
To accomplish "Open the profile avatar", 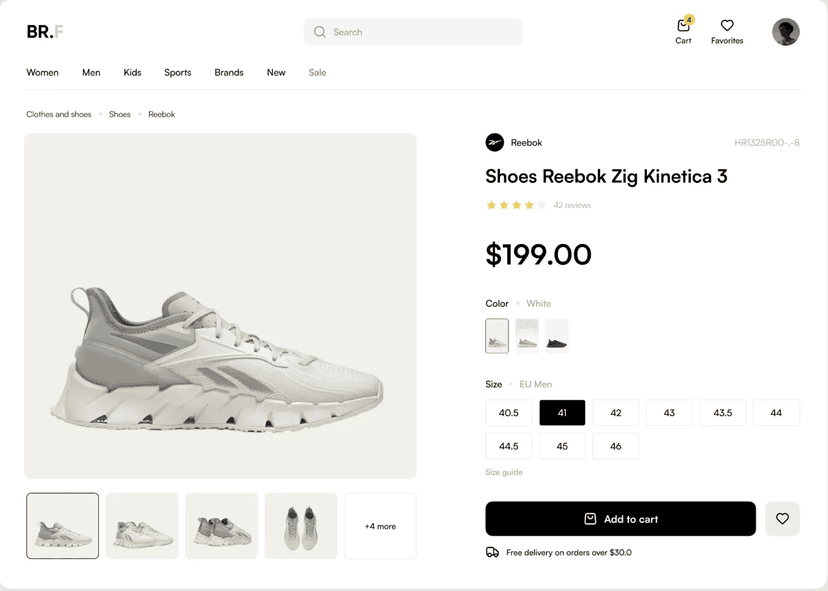I will [x=786, y=31].
